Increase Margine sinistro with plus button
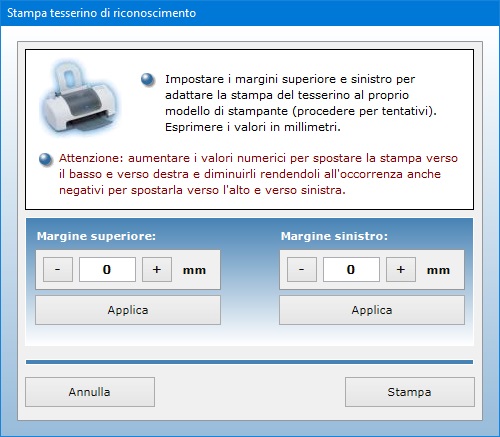This screenshot has height=437, width=500. 401,269
